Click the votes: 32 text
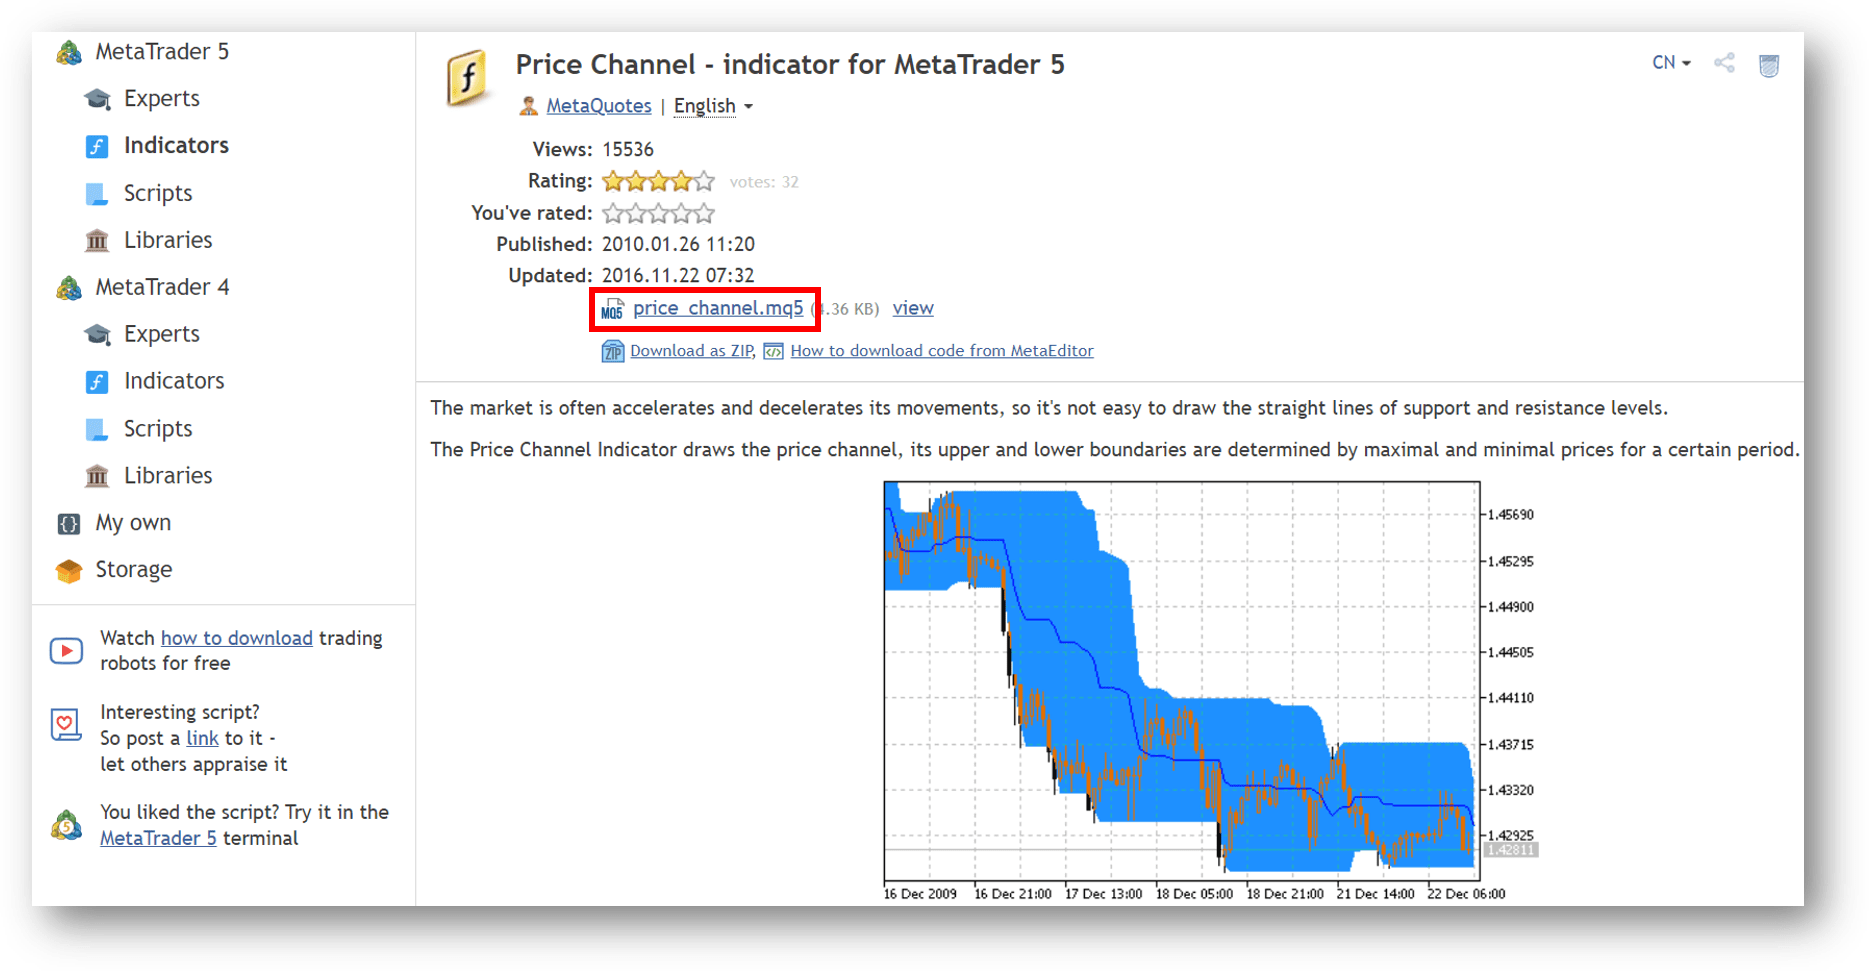Screen dimensions: 1869x971 tap(764, 182)
